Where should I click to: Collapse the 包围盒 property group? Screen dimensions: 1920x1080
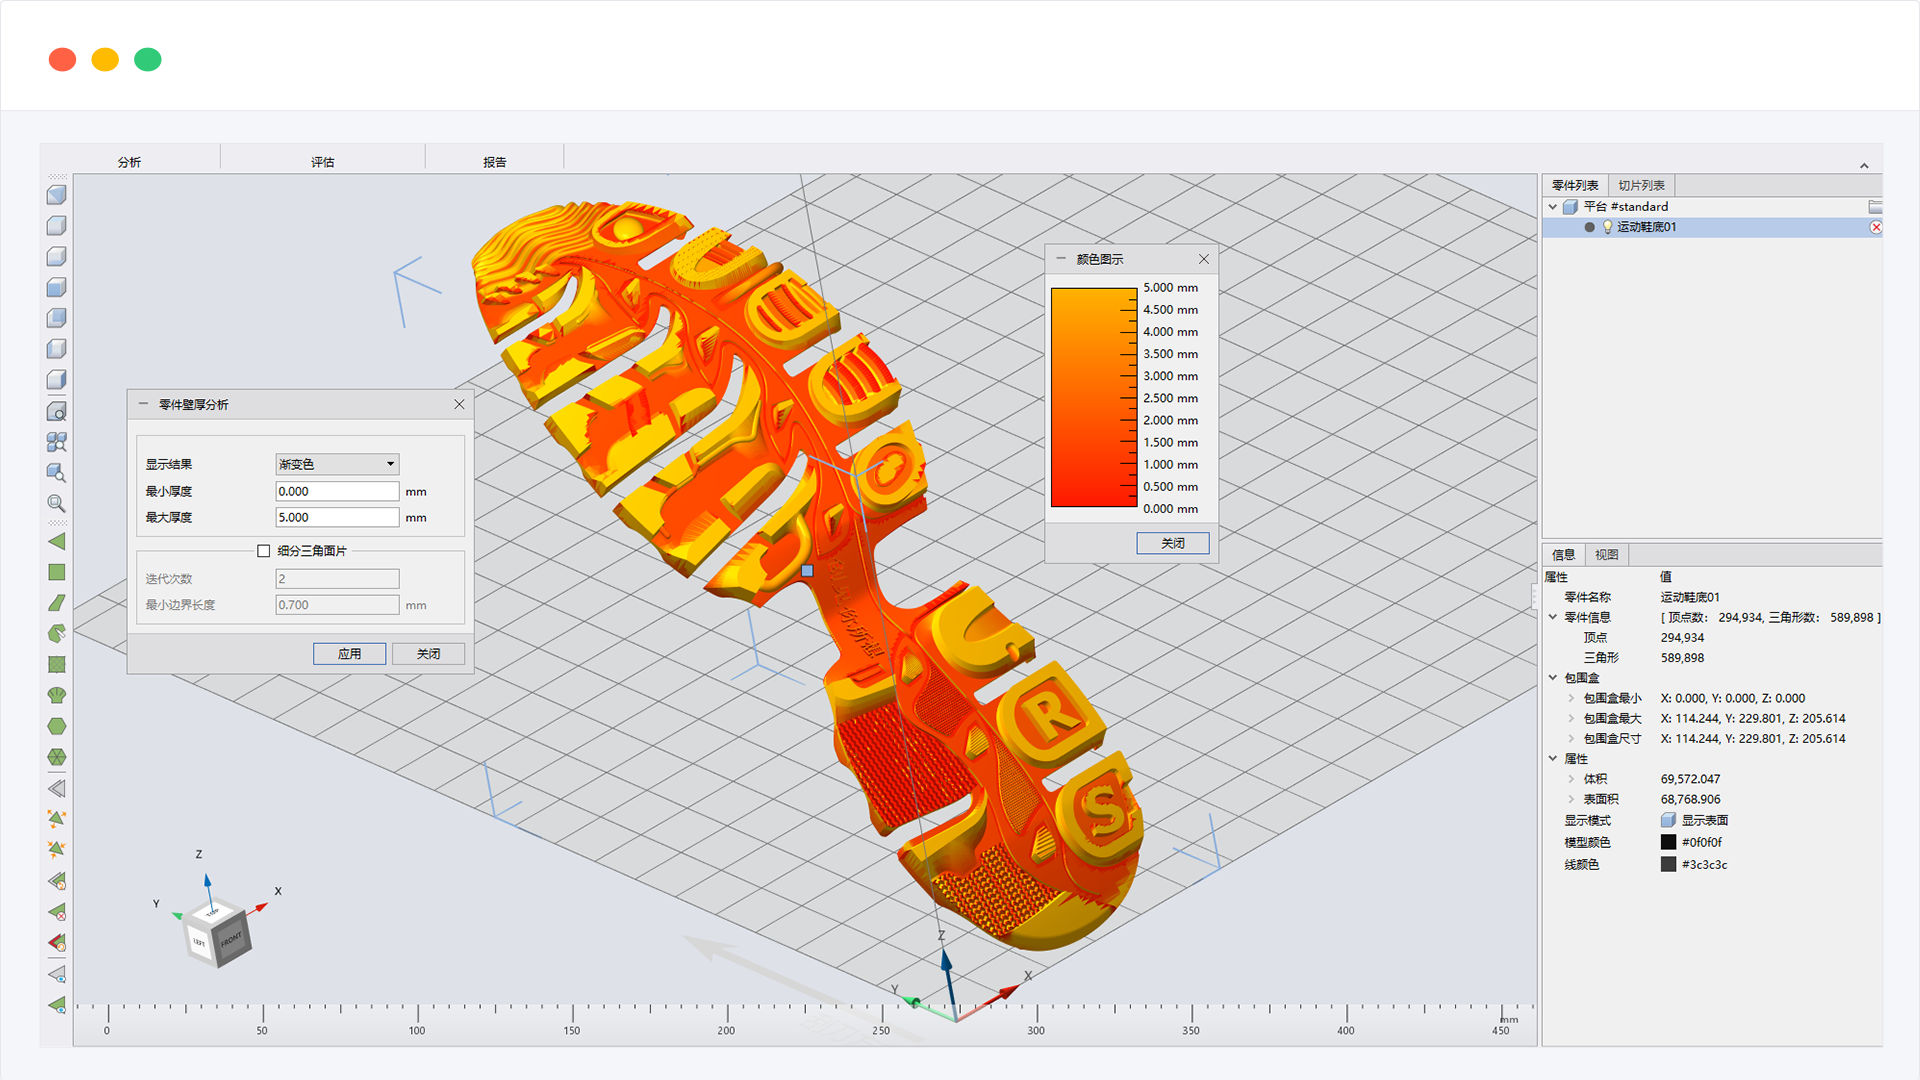[1553, 678]
